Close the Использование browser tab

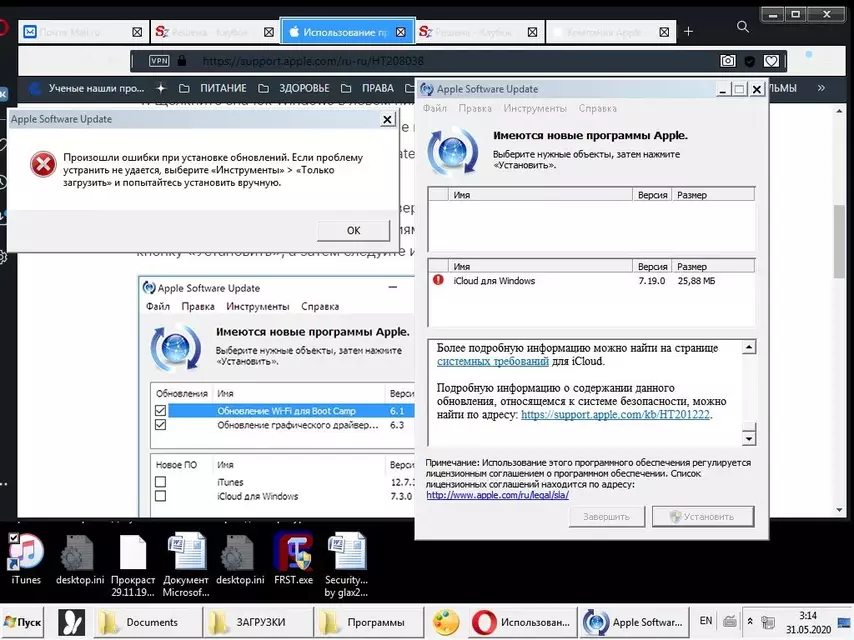(x=401, y=32)
